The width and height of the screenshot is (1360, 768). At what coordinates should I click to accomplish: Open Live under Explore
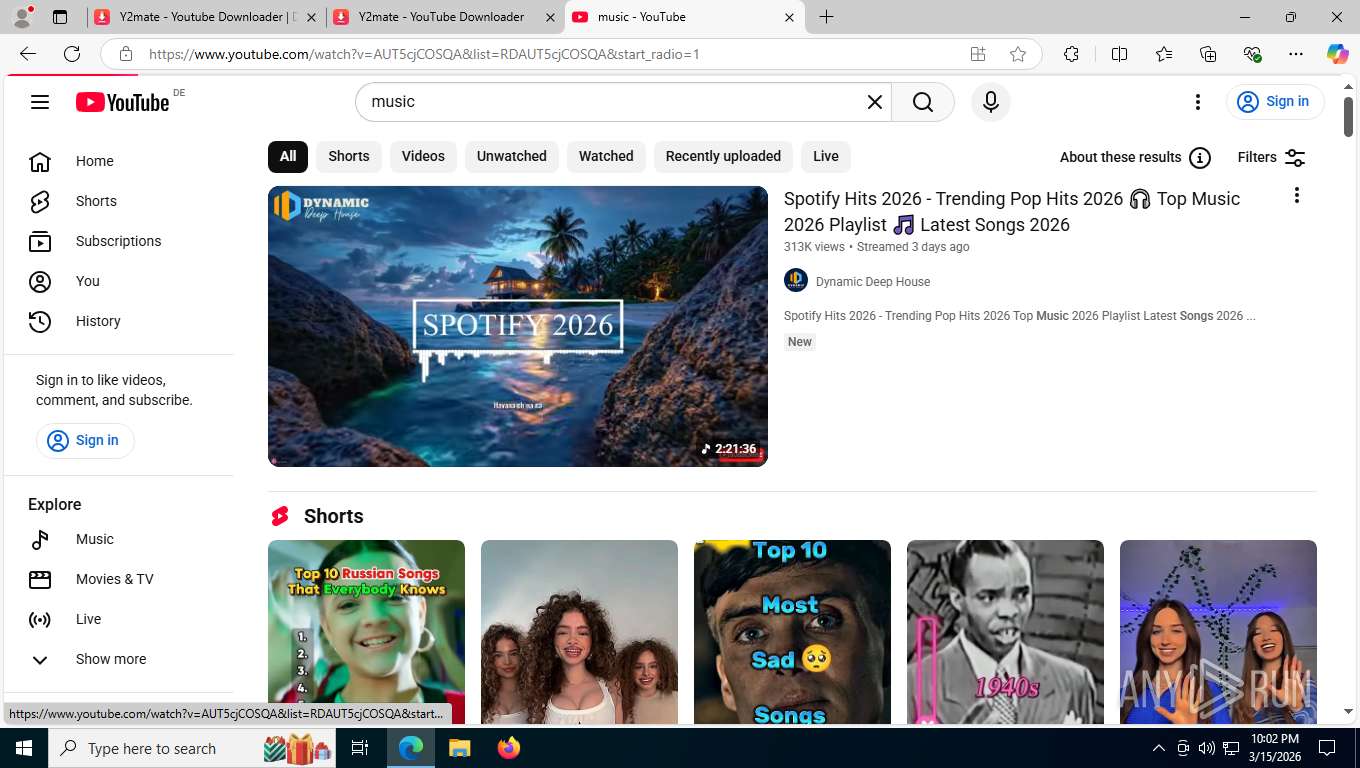[118, 619]
